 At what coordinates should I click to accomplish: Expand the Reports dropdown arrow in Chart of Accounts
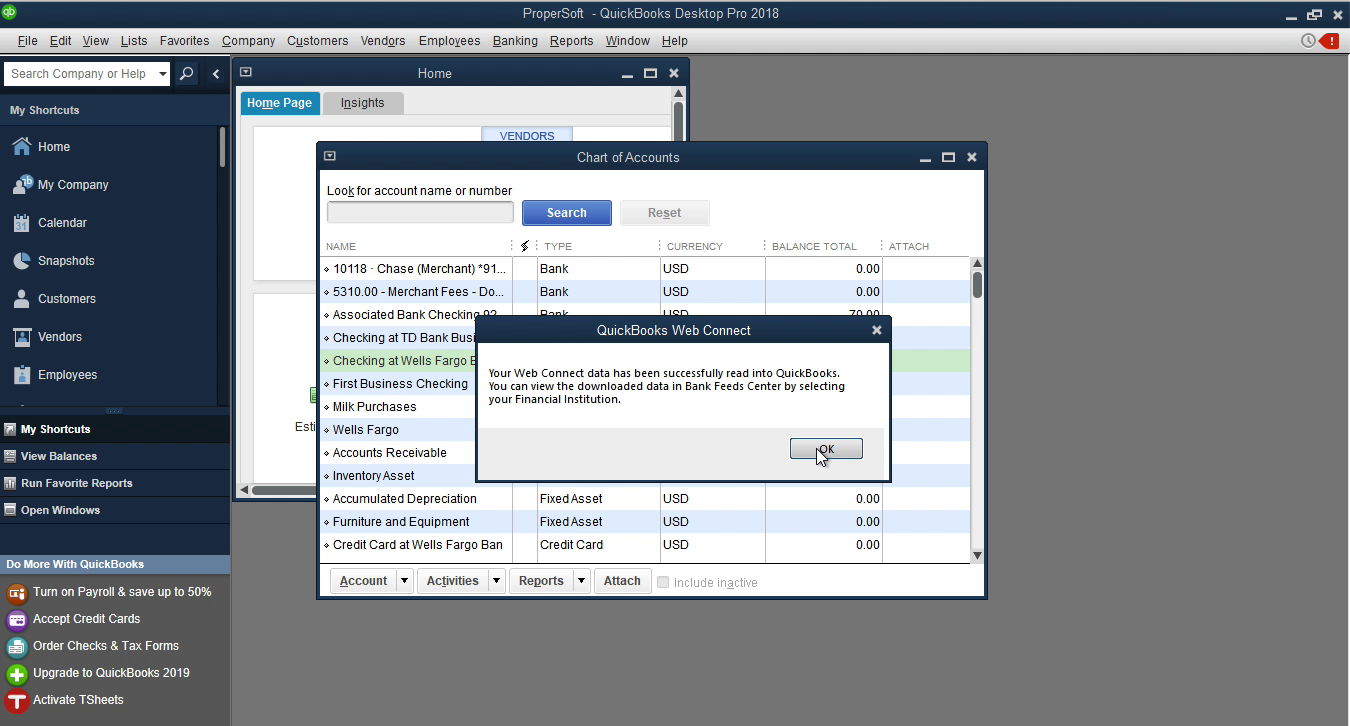[x=581, y=581]
